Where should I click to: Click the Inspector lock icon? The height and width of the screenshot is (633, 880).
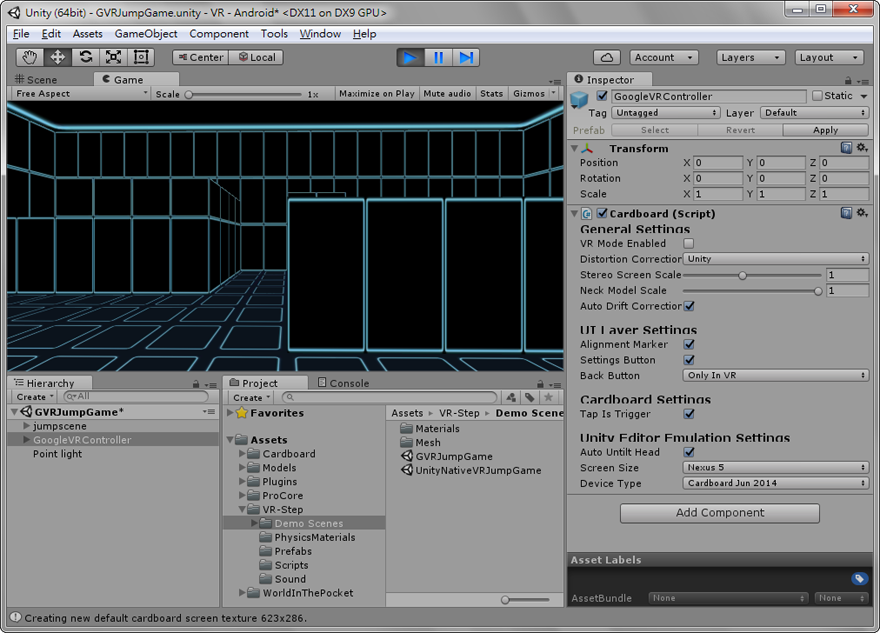pyautogui.click(x=848, y=81)
